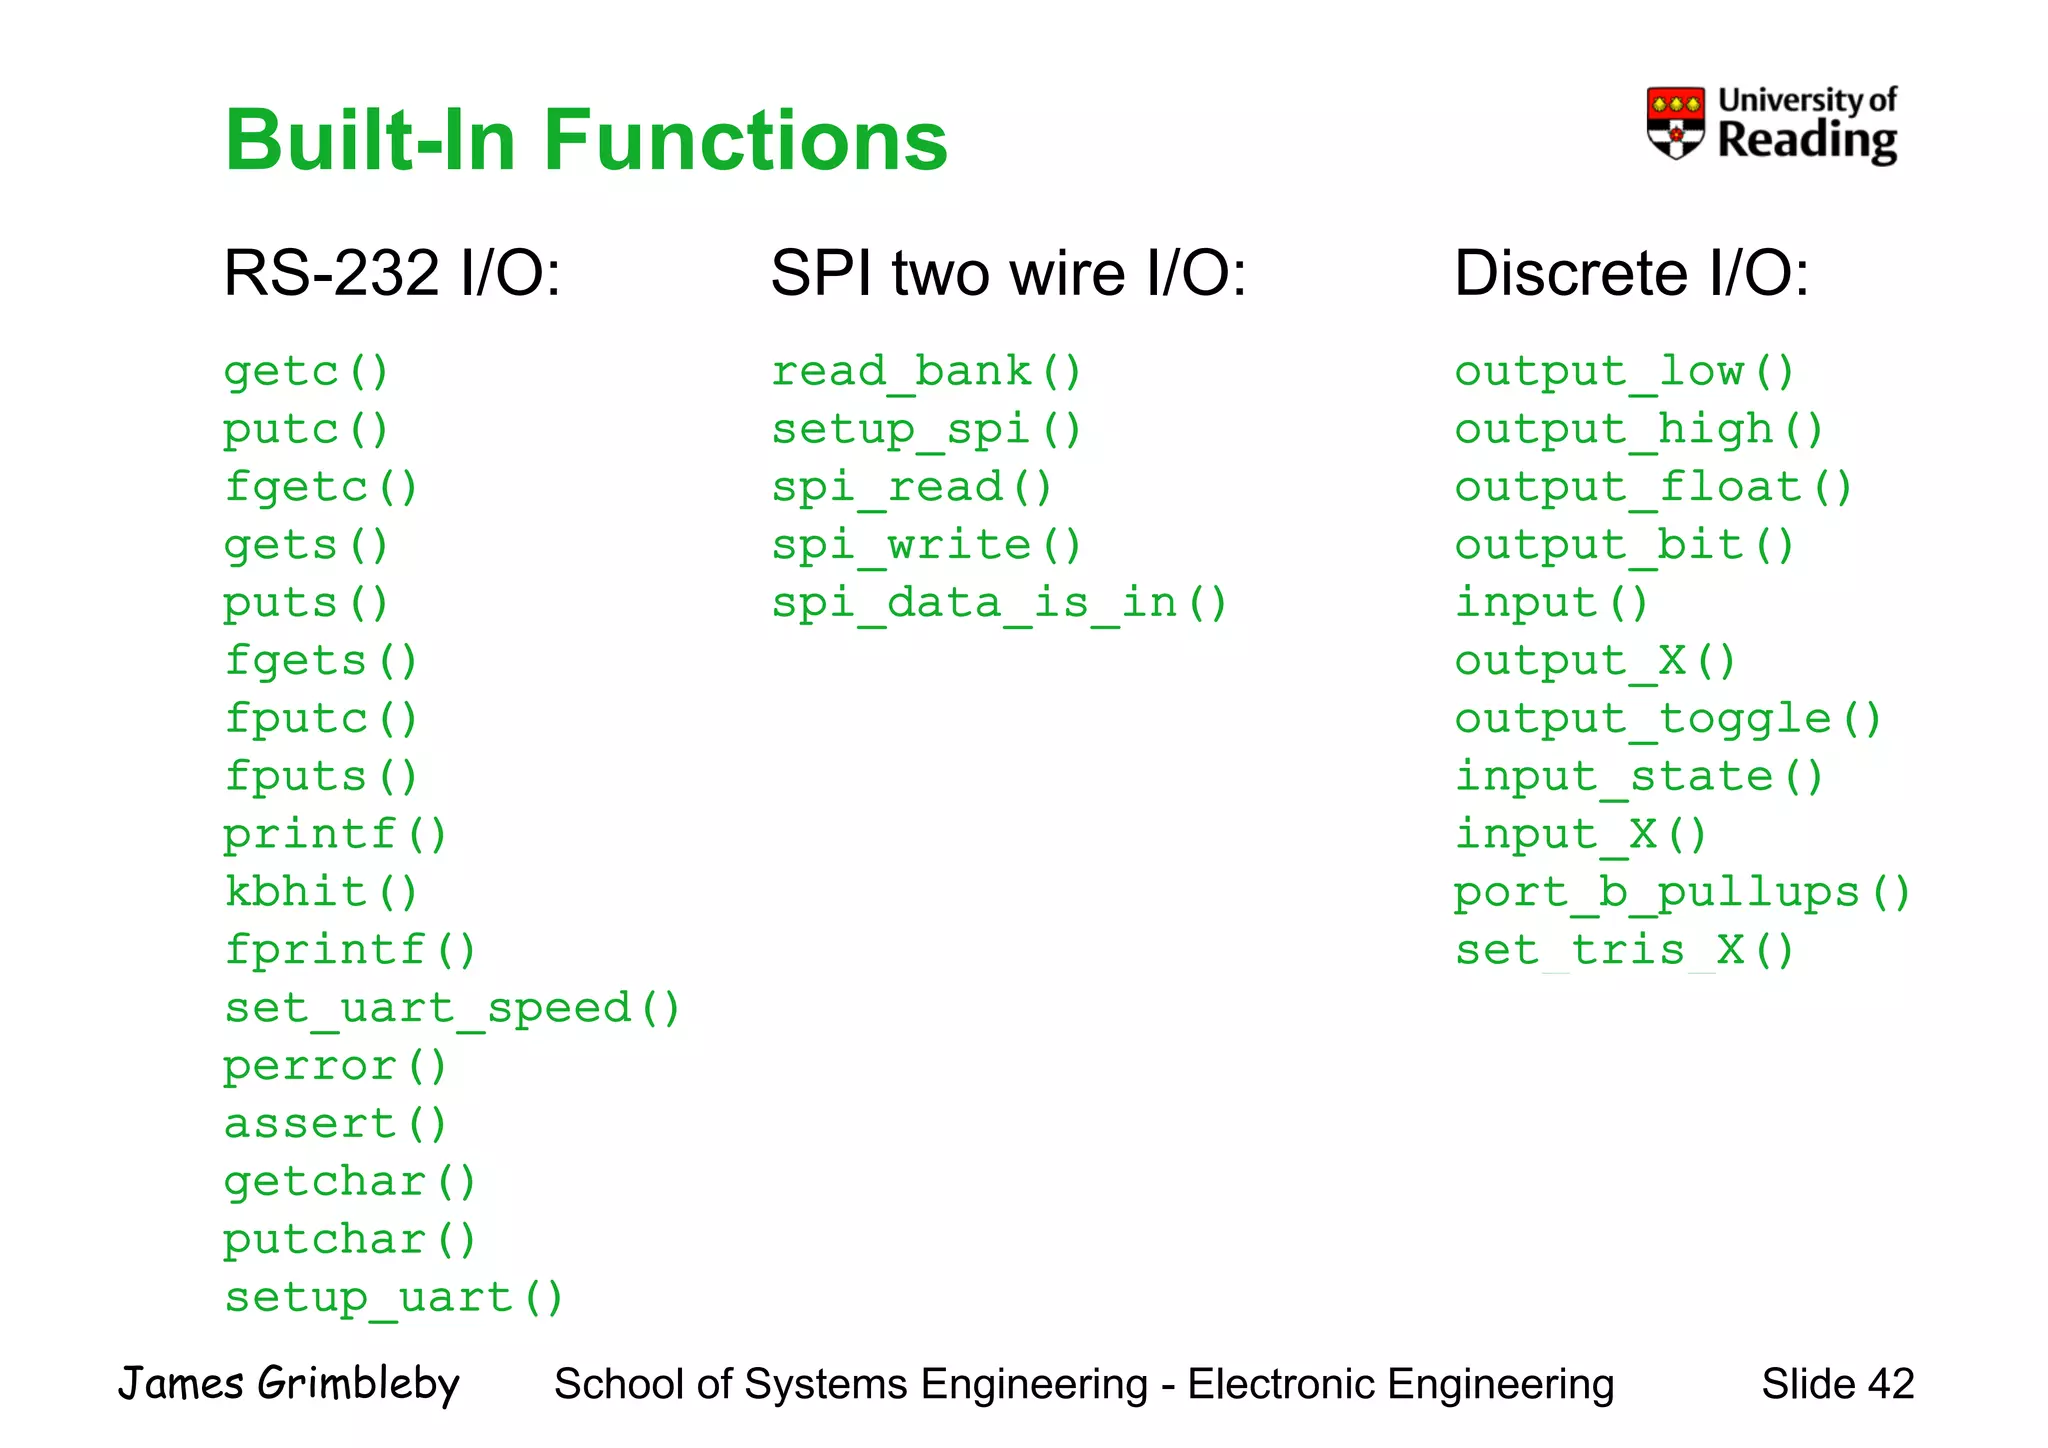Select the 'SPI two wire I/O:' heading
Screen dimensions: 2048x1448
[x=1009, y=273]
